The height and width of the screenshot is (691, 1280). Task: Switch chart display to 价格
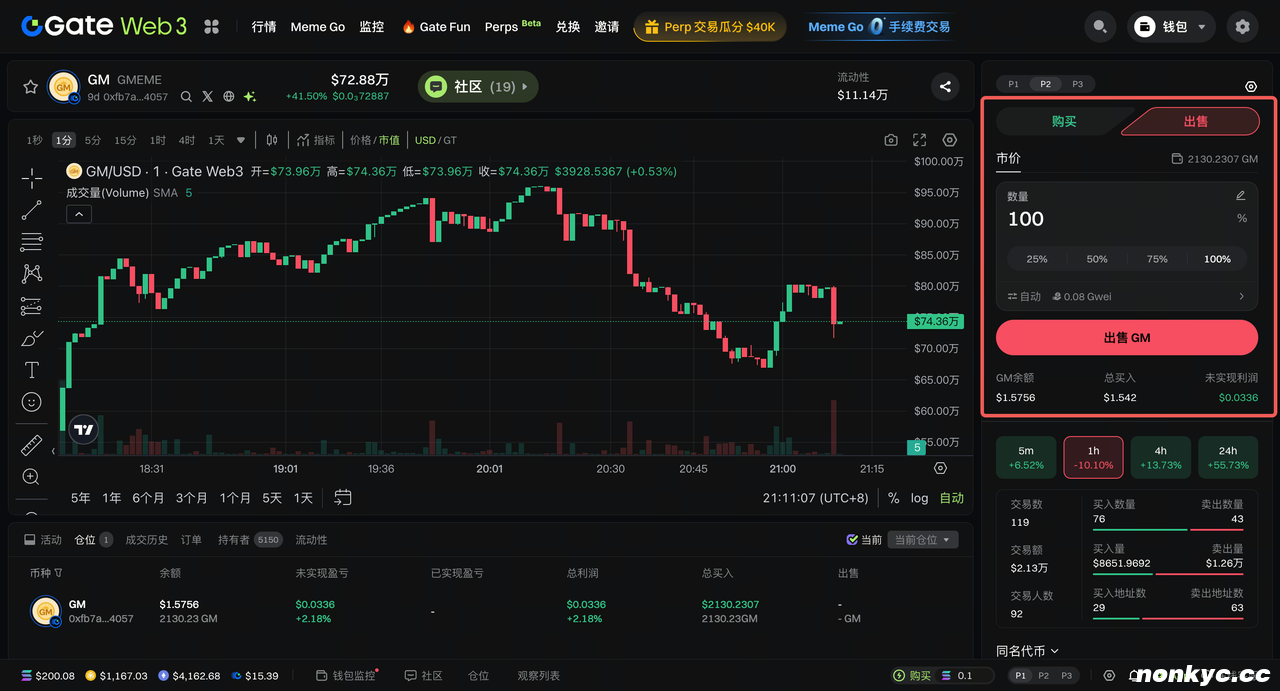pyautogui.click(x=360, y=140)
